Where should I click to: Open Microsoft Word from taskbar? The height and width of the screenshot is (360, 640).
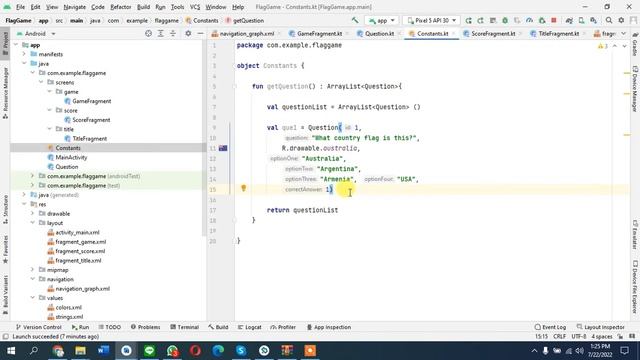[103, 351]
